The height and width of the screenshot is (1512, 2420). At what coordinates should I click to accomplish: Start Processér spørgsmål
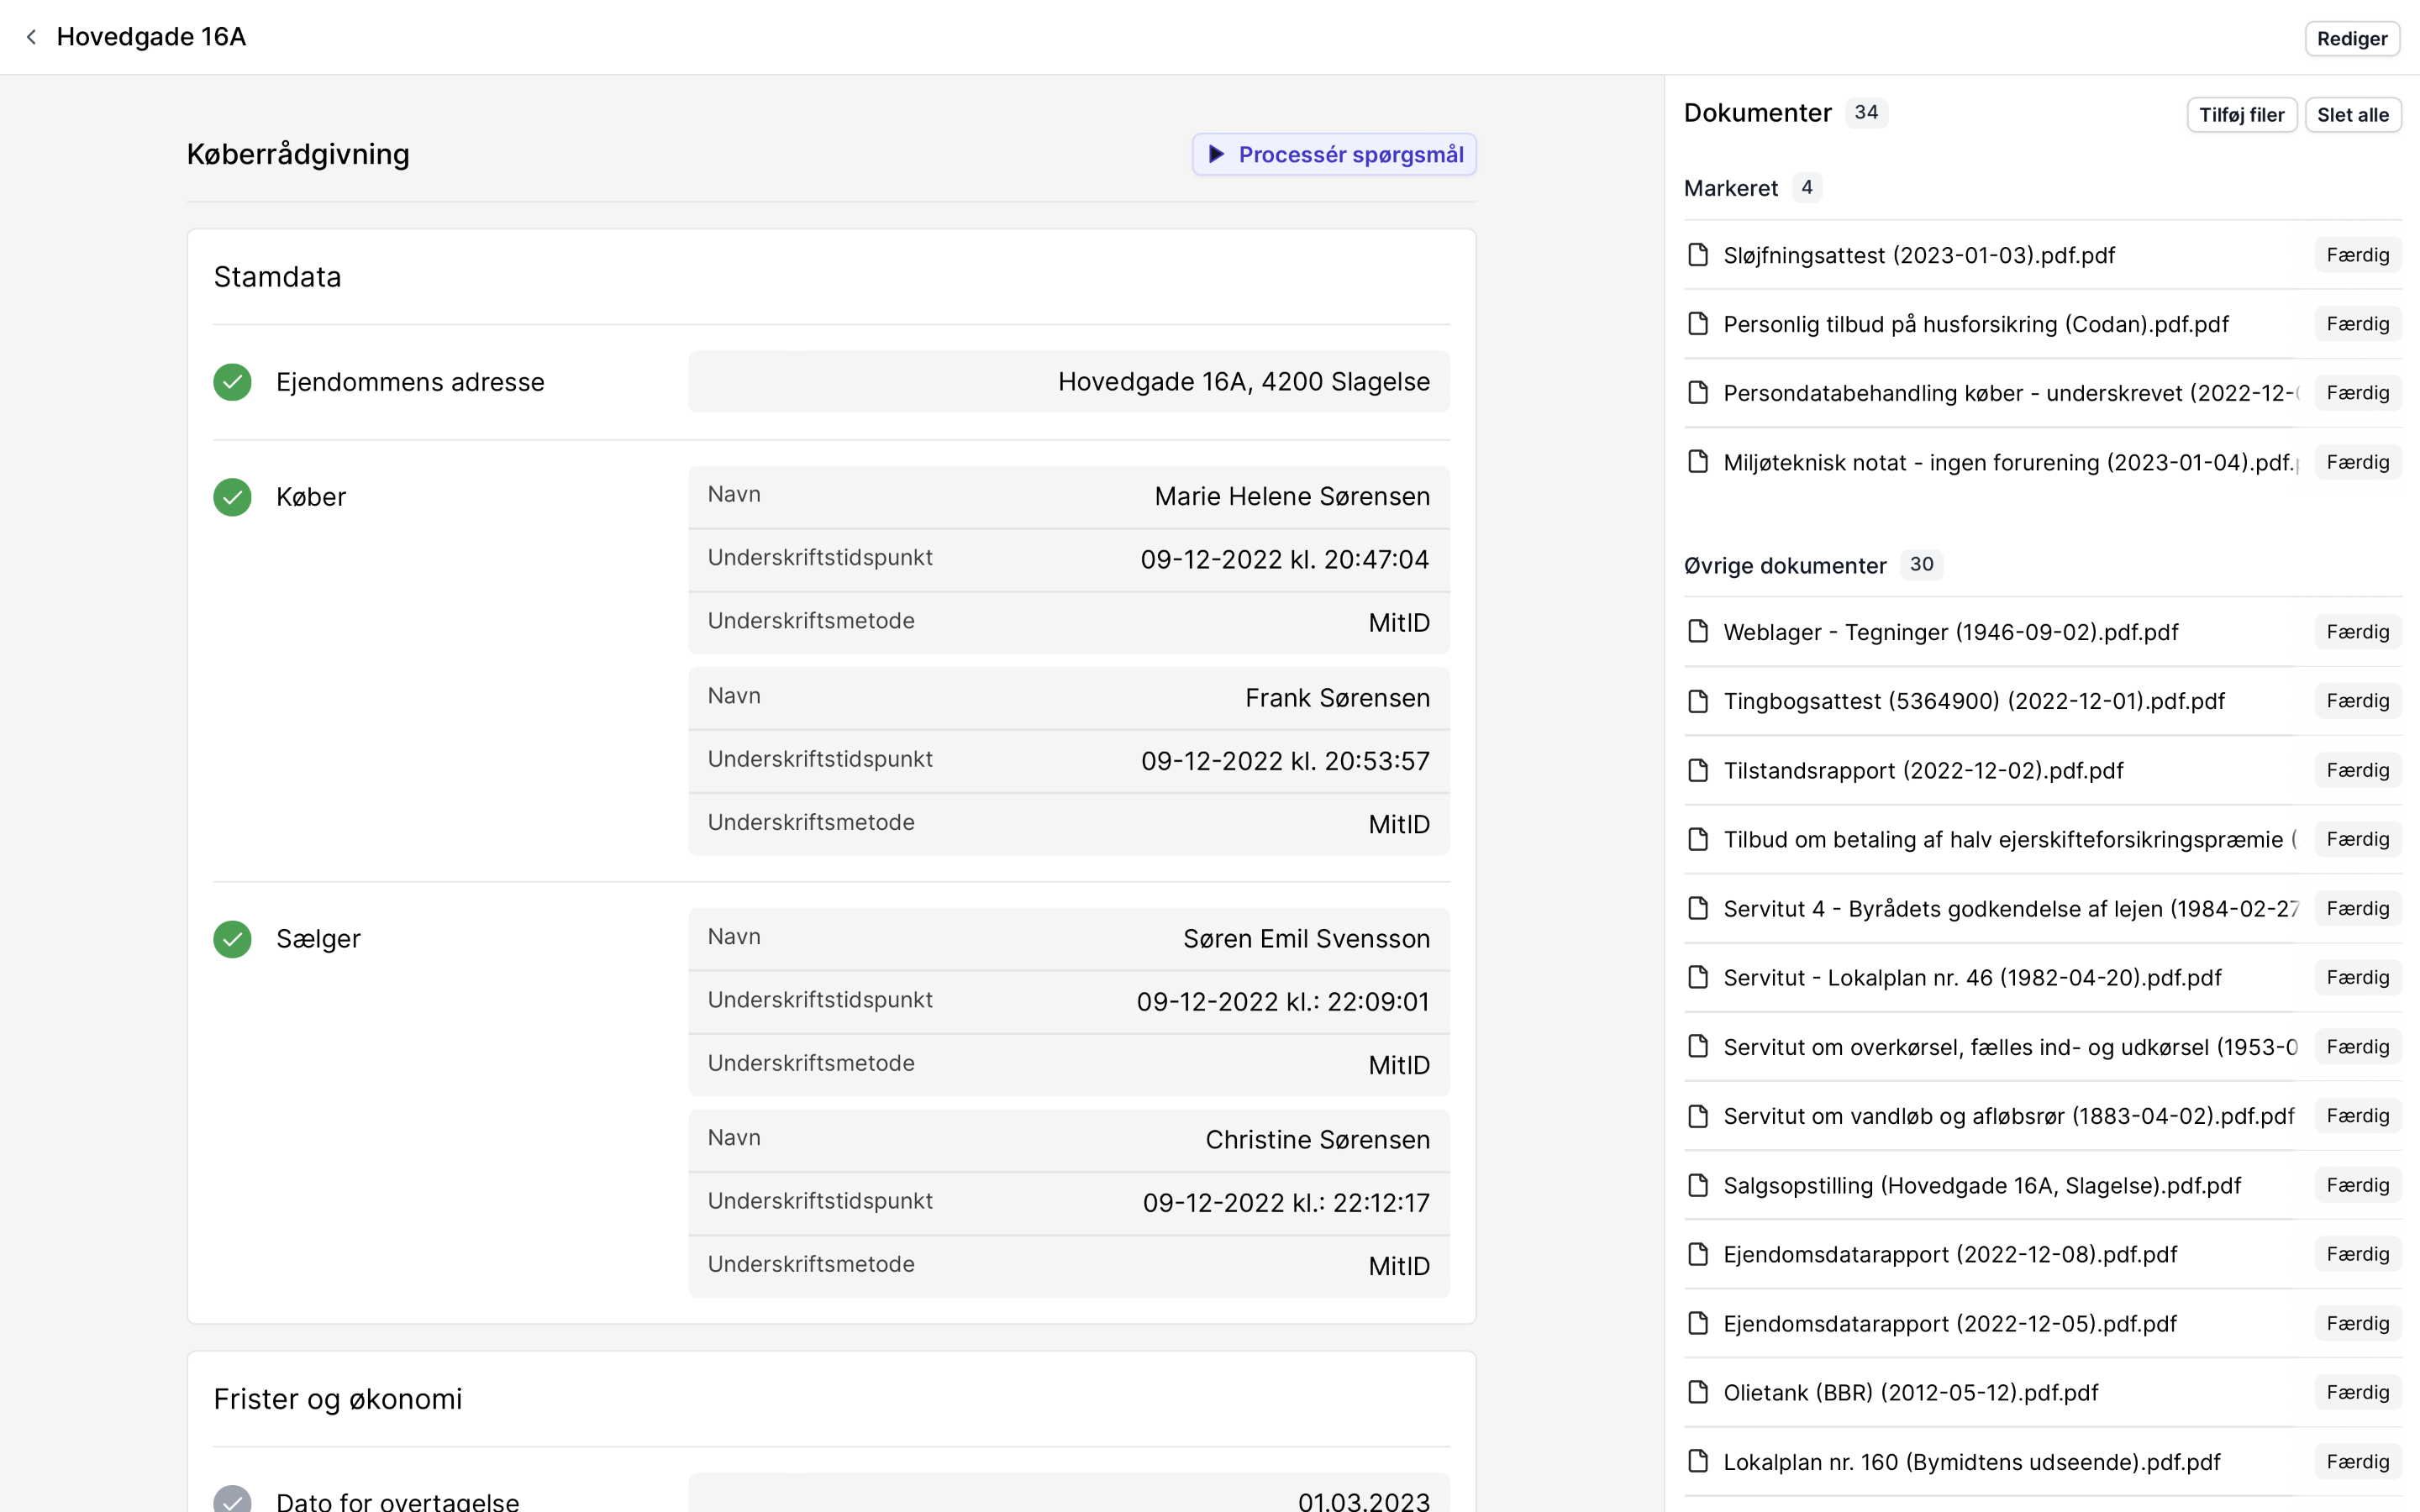click(1333, 154)
